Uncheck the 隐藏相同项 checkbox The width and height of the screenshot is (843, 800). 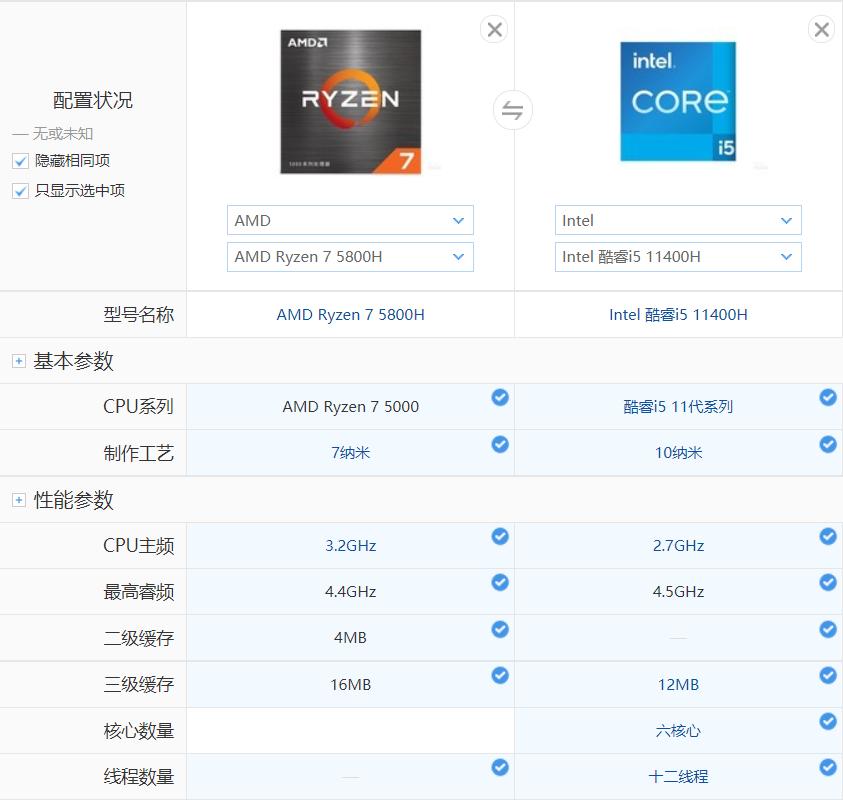click(21, 160)
